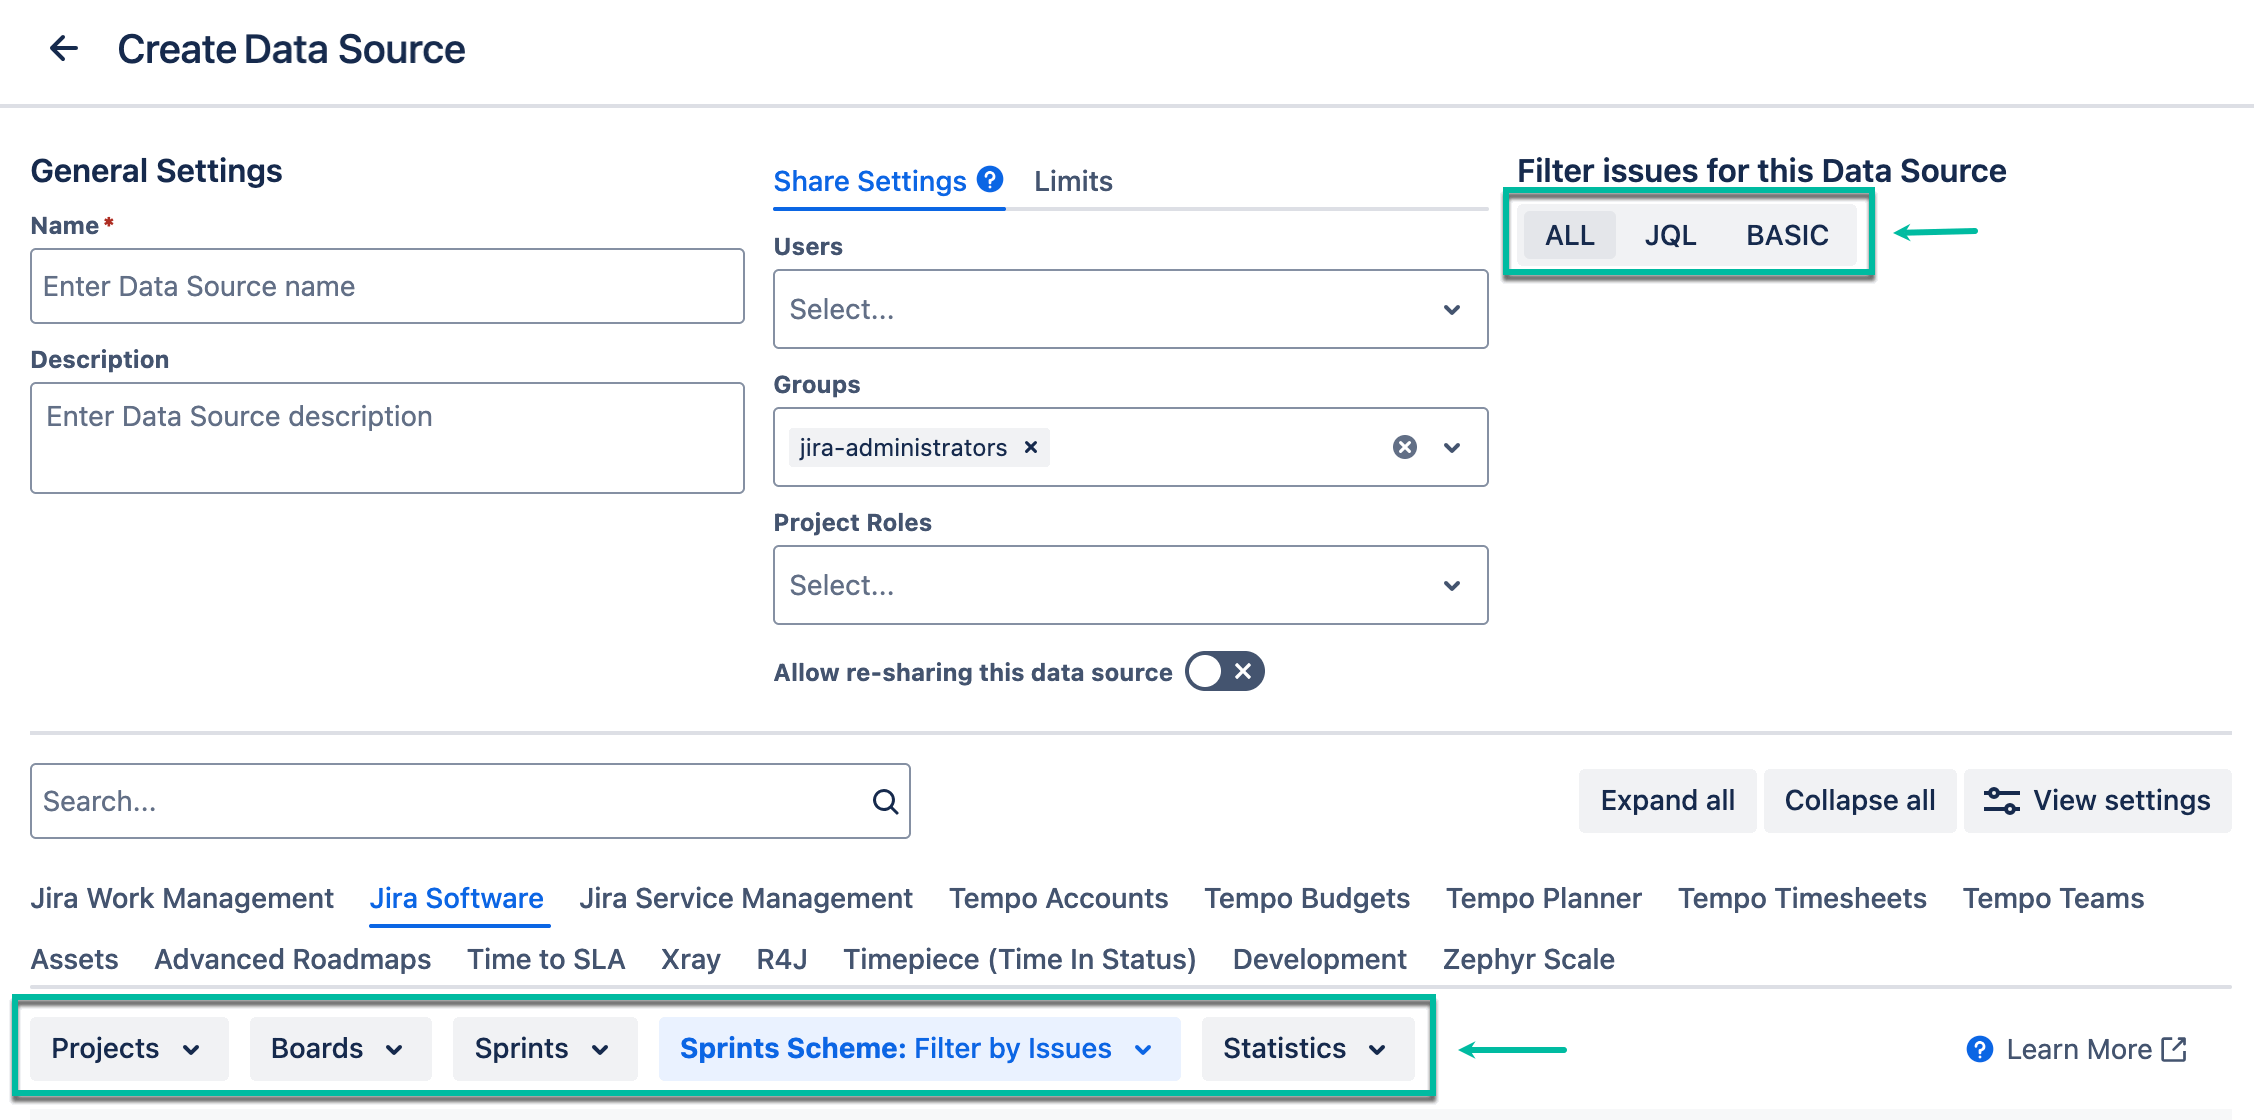Click the Expand all button
This screenshot has height=1120, width=2254.
1667,800
